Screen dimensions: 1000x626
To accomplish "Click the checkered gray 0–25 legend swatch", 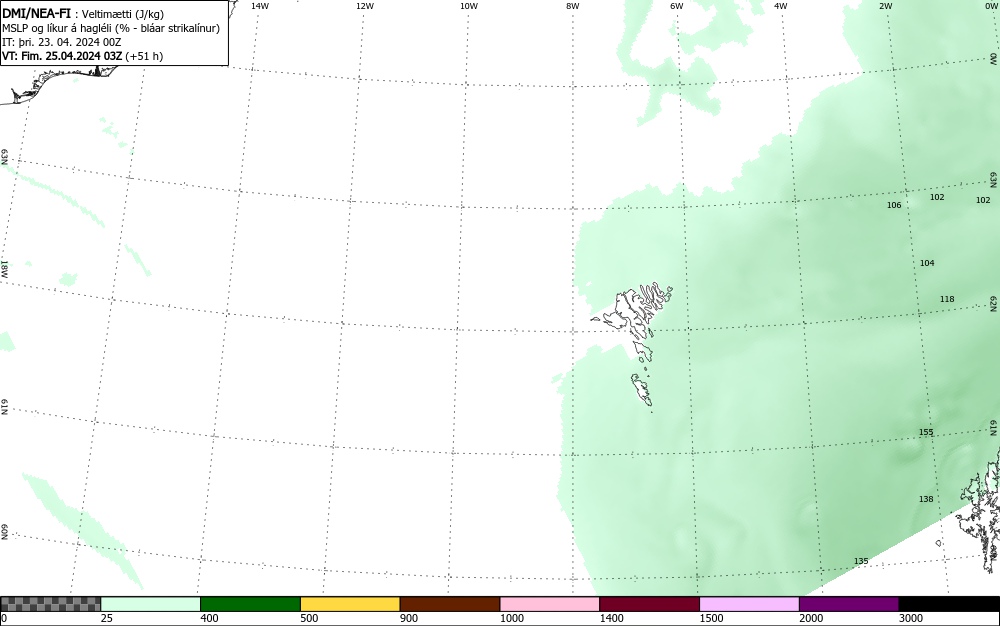I will click(50, 604).
